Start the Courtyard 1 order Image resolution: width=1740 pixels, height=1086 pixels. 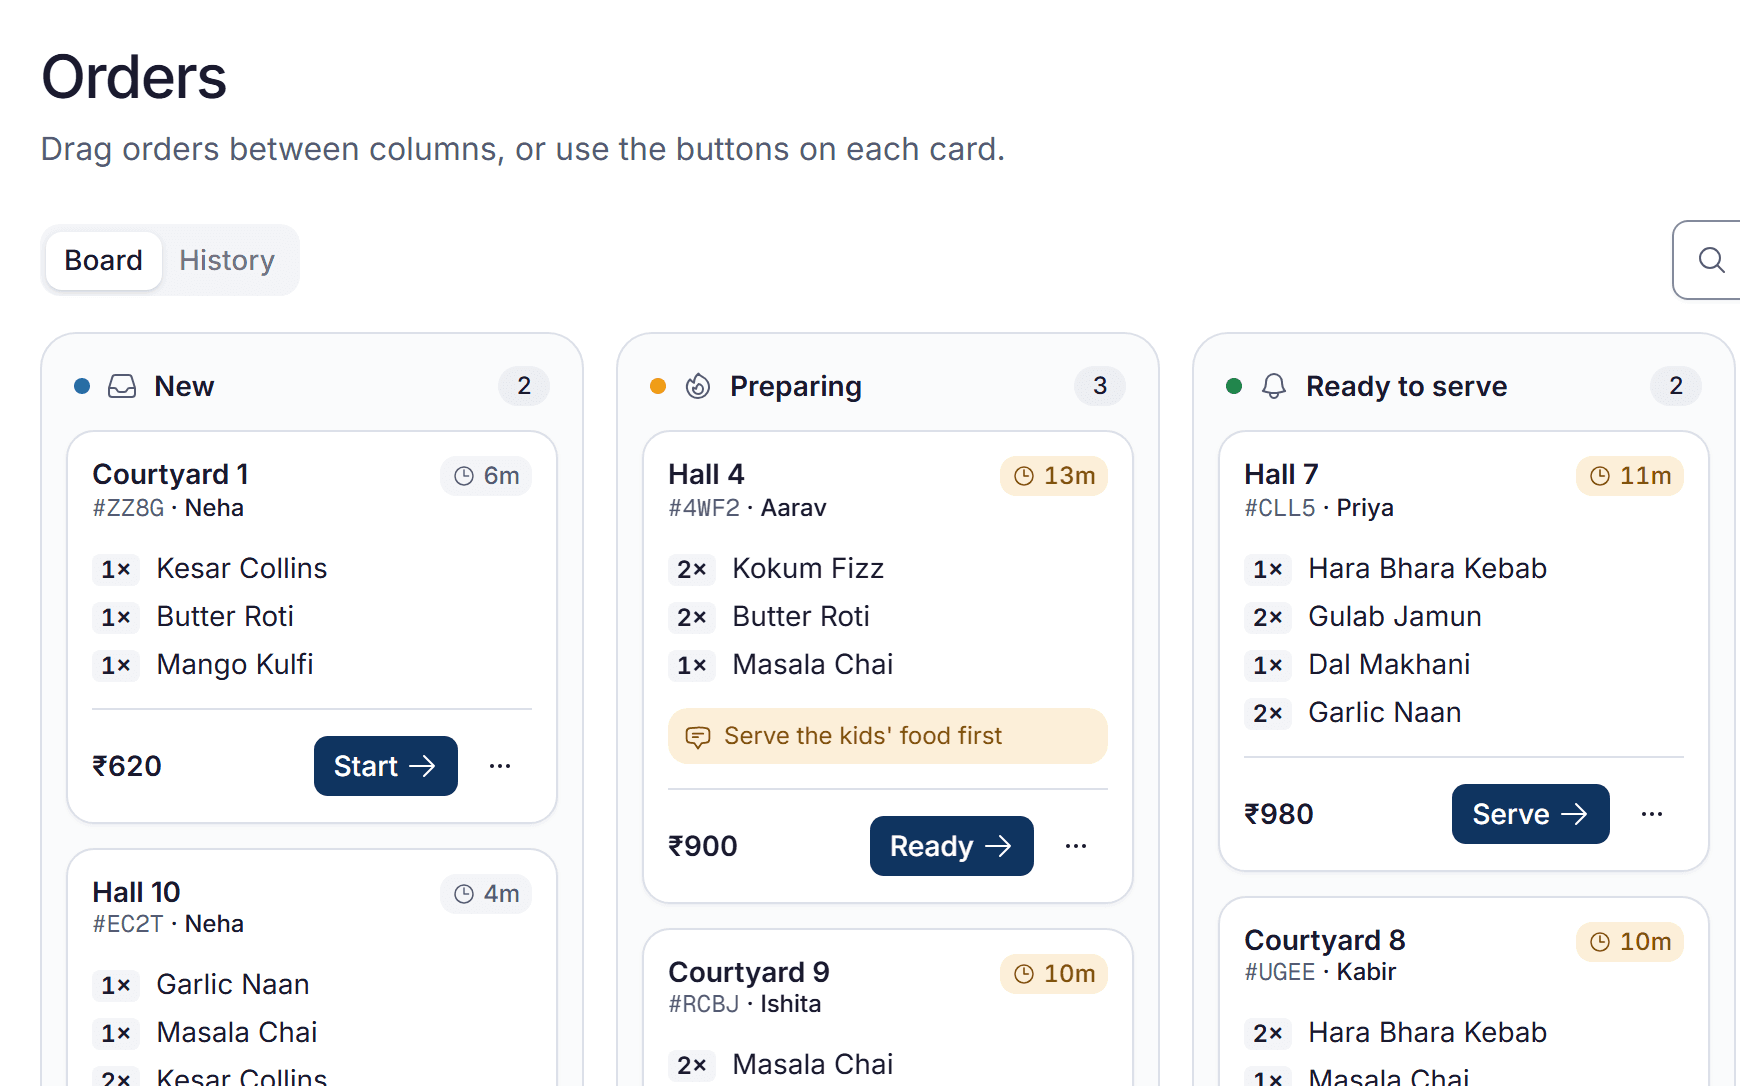click(x=386, y=766)
